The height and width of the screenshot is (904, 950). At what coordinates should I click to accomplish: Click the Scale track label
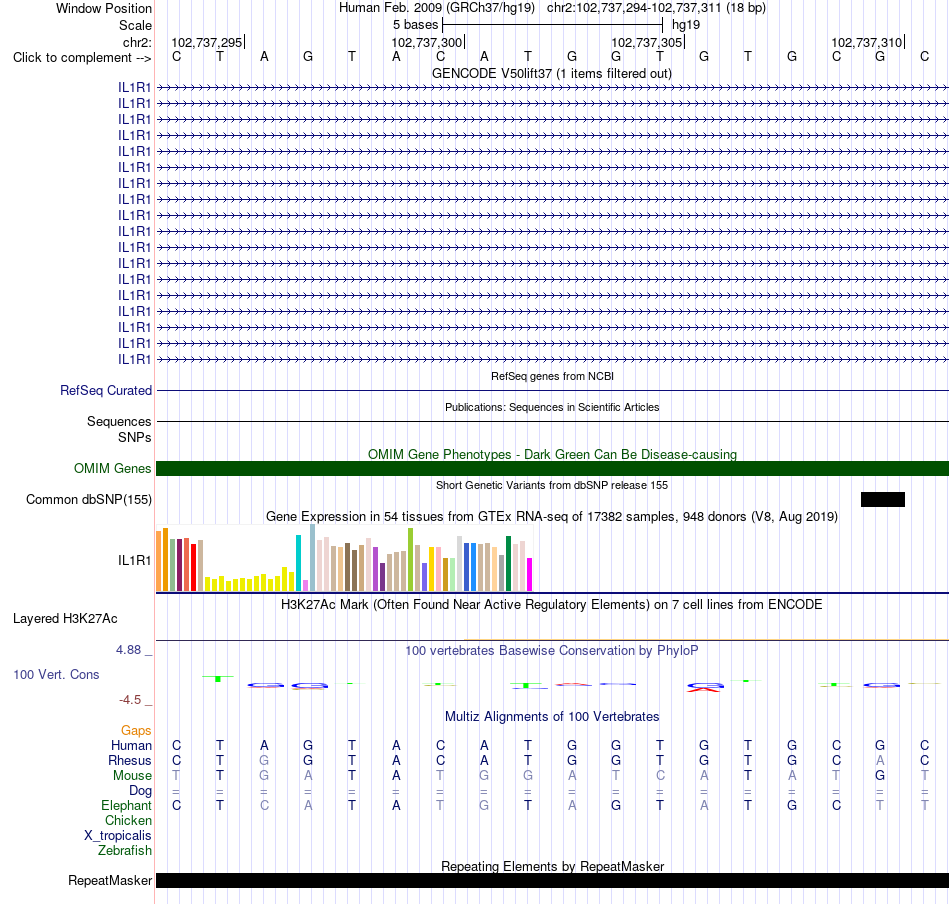[135, 25]
